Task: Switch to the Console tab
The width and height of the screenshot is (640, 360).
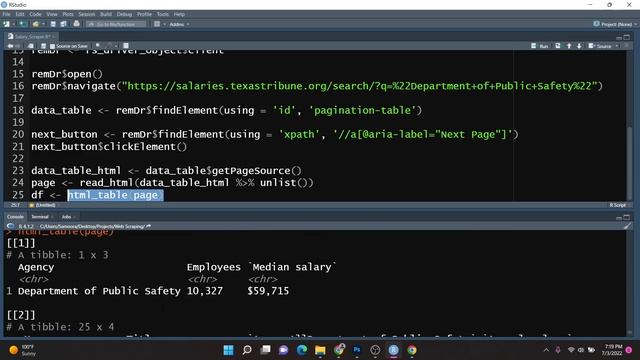Action: click(15, 217)
